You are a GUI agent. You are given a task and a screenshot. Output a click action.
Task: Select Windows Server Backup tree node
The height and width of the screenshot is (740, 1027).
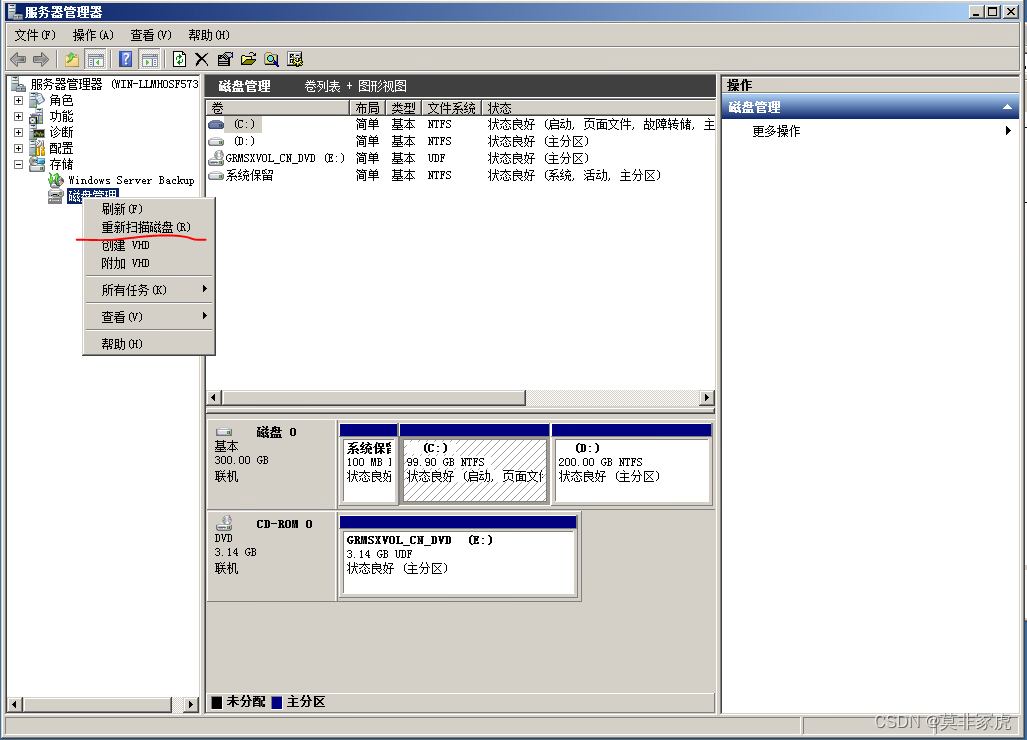click(x=130, y=180)
